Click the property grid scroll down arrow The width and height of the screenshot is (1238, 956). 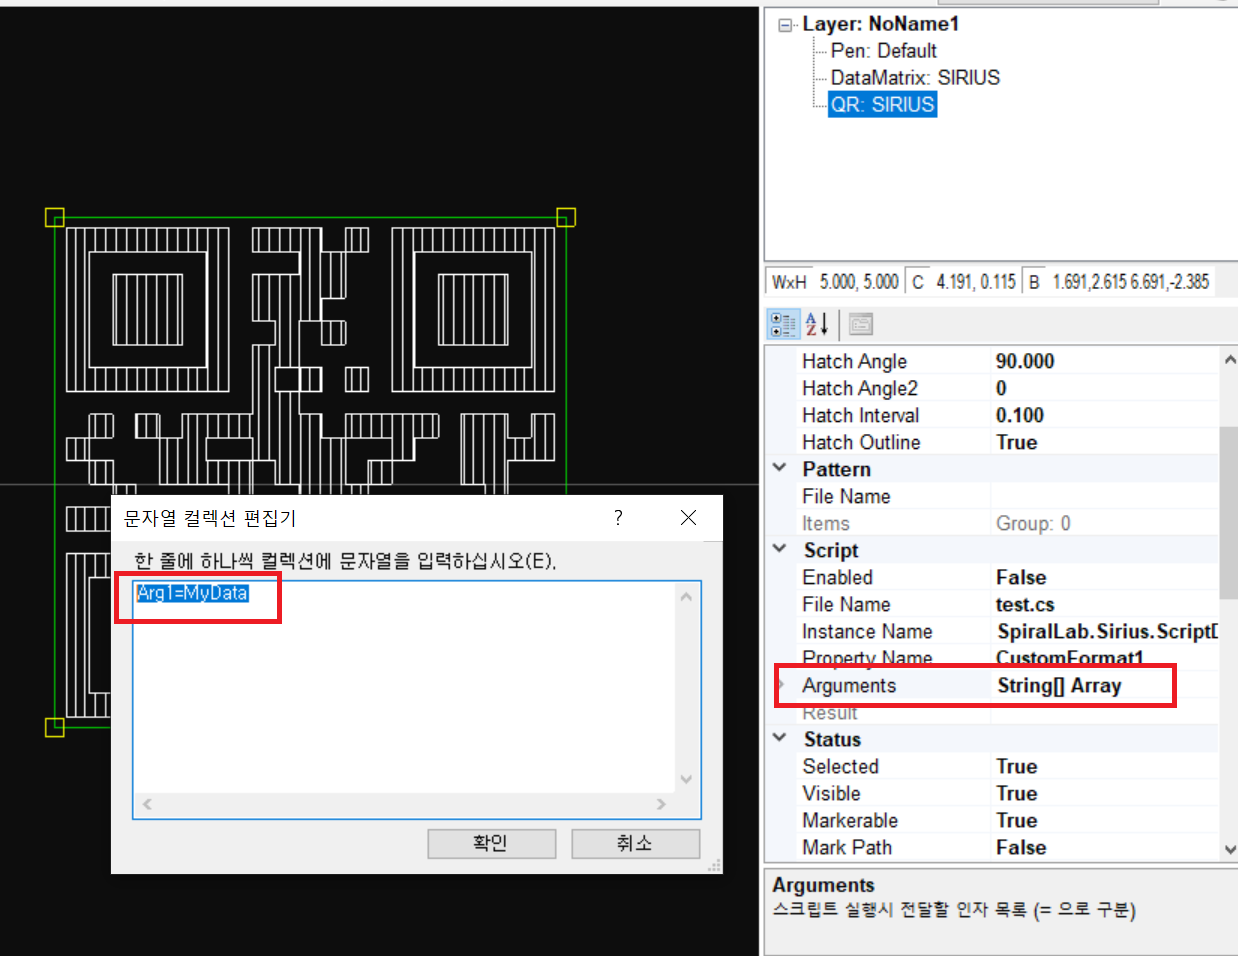pyautogui.click(x=1229, y=850)
